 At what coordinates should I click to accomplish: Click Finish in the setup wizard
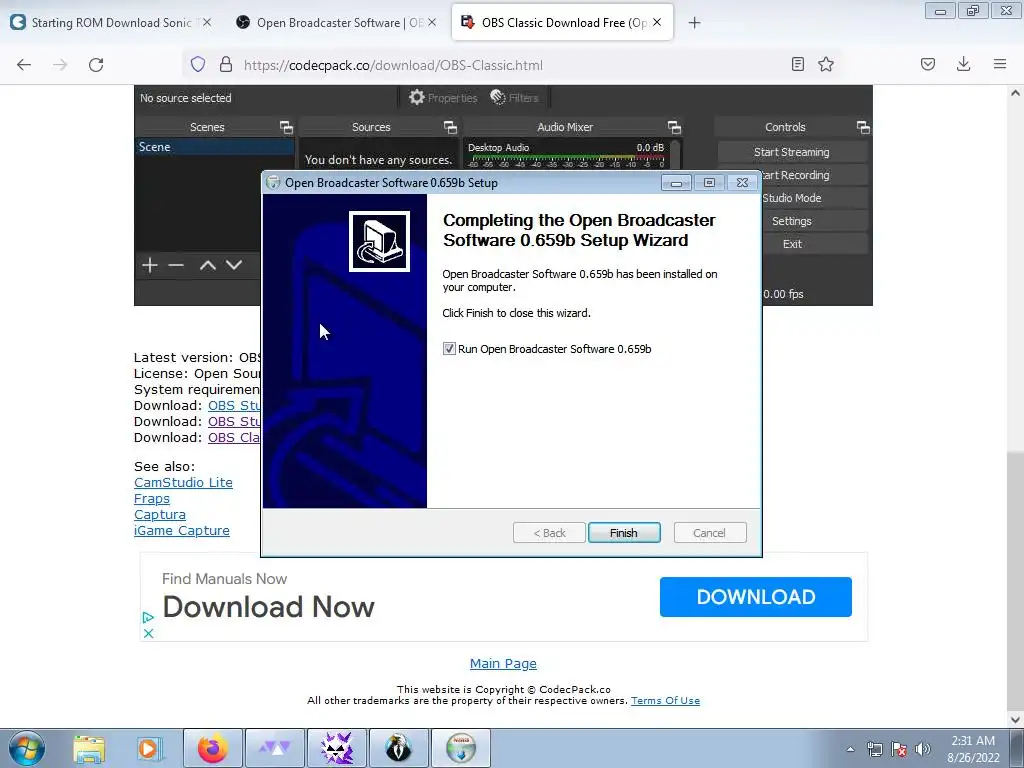[624, 533]
